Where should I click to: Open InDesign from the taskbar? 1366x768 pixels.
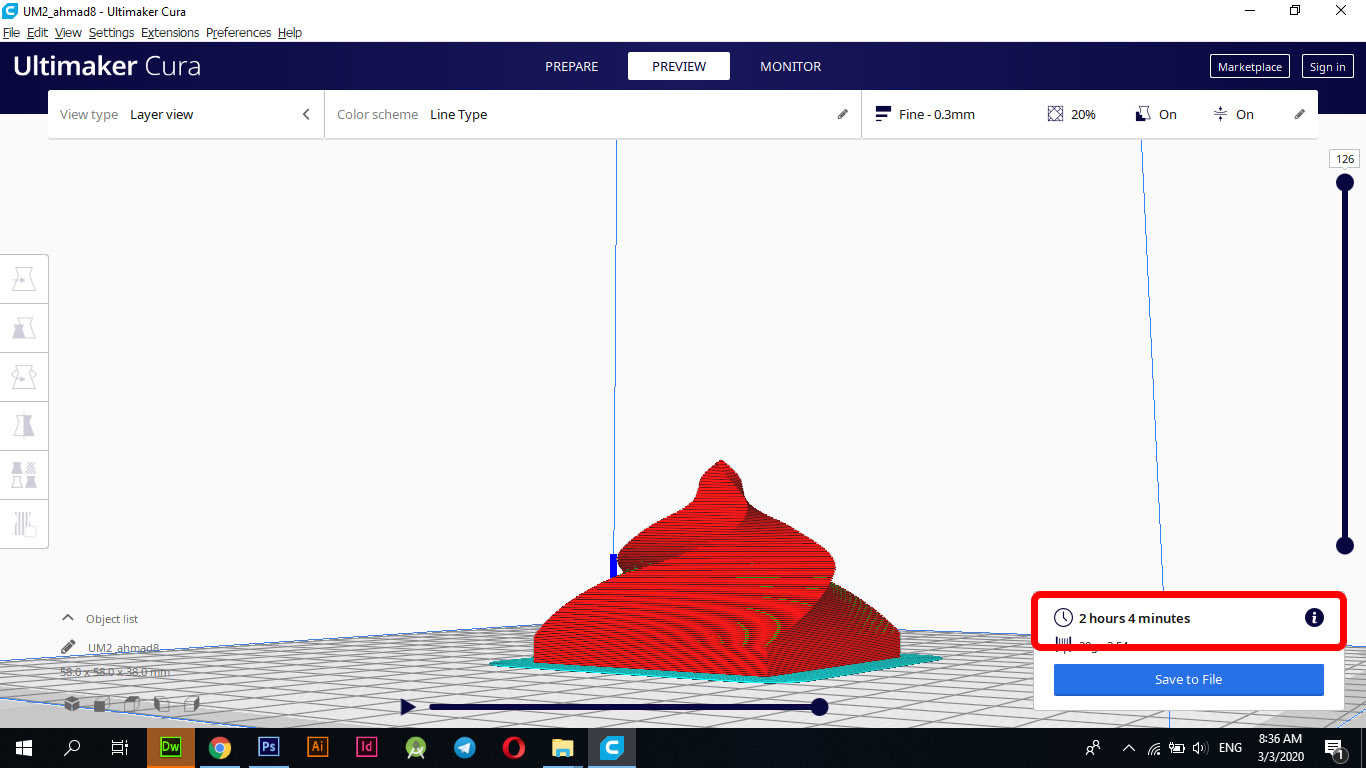coord(367,747)
